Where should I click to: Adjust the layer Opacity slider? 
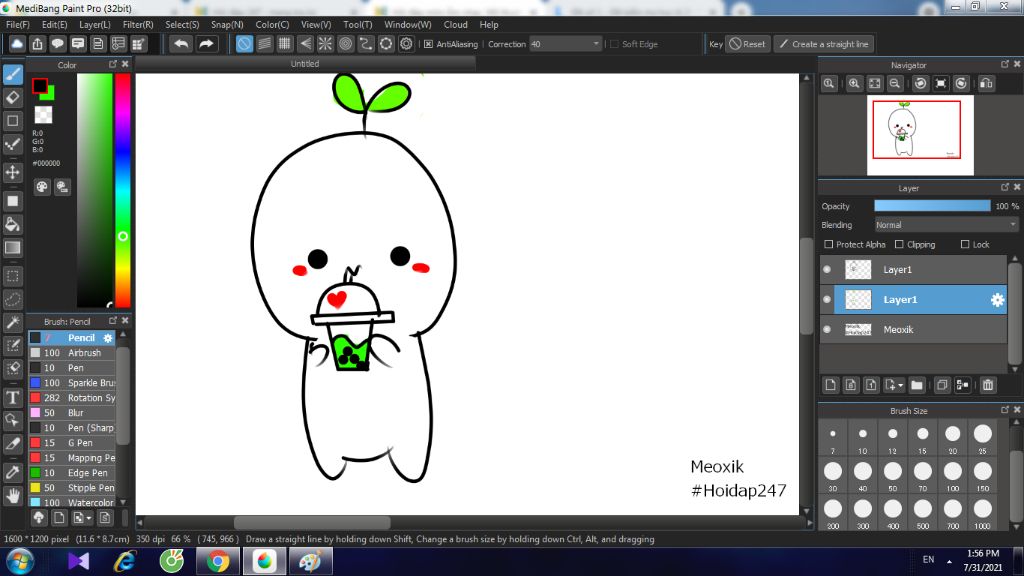coord(932,206)
